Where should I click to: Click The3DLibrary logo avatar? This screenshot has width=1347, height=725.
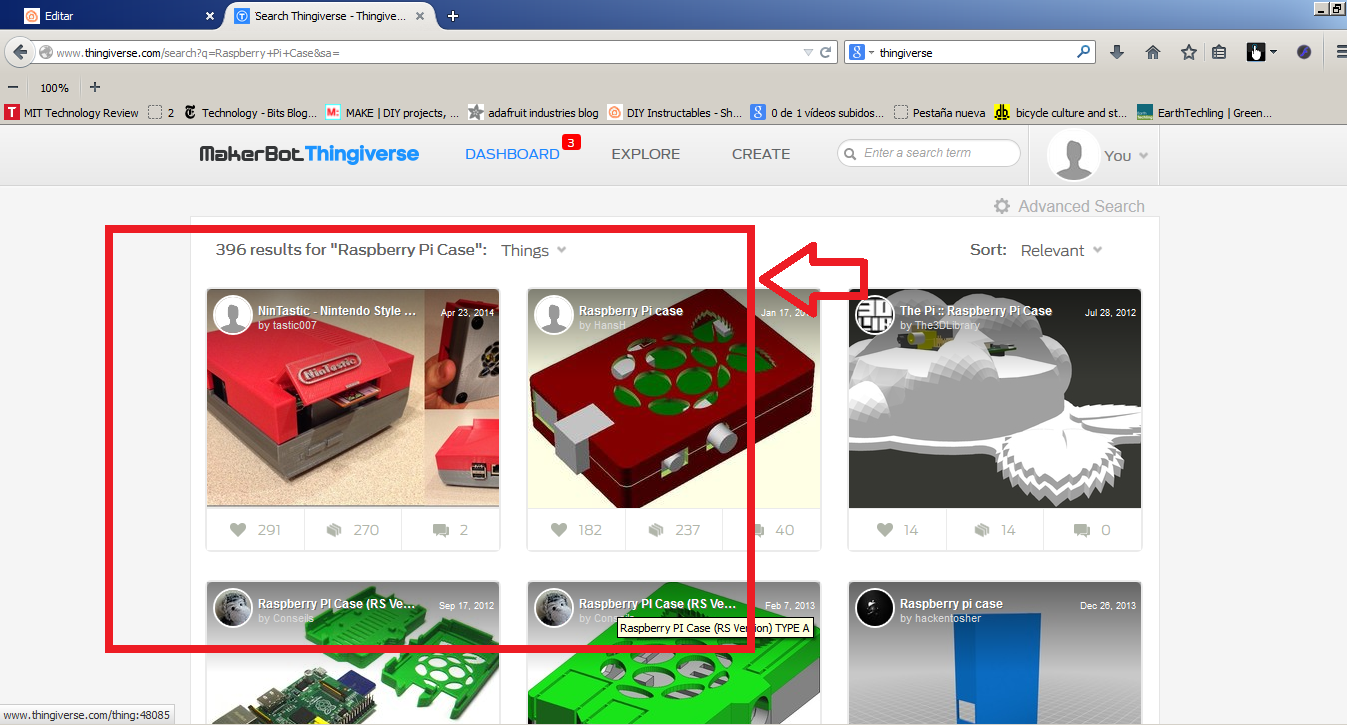[x=875, y=315]
